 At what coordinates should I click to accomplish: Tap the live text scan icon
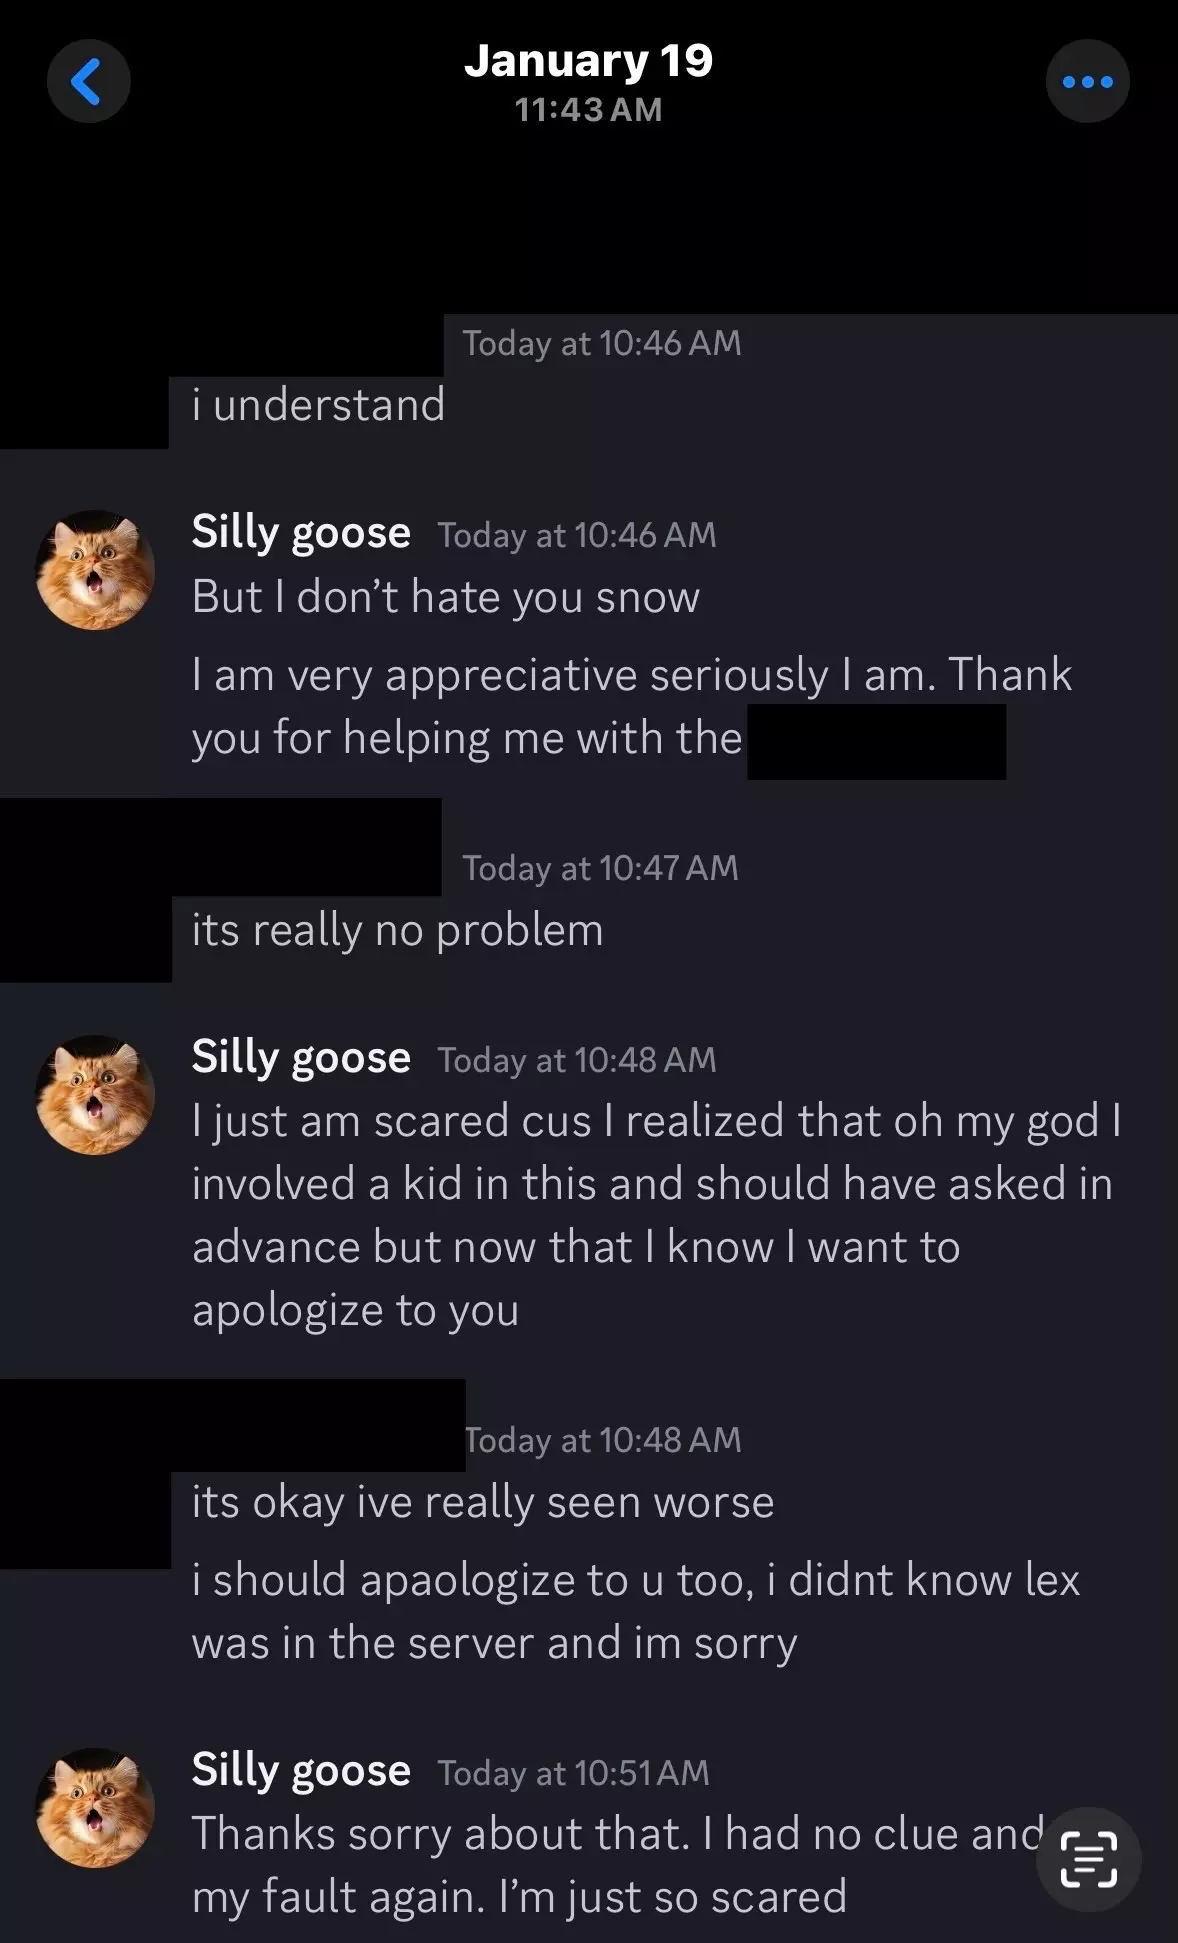coord(1088,1859)
